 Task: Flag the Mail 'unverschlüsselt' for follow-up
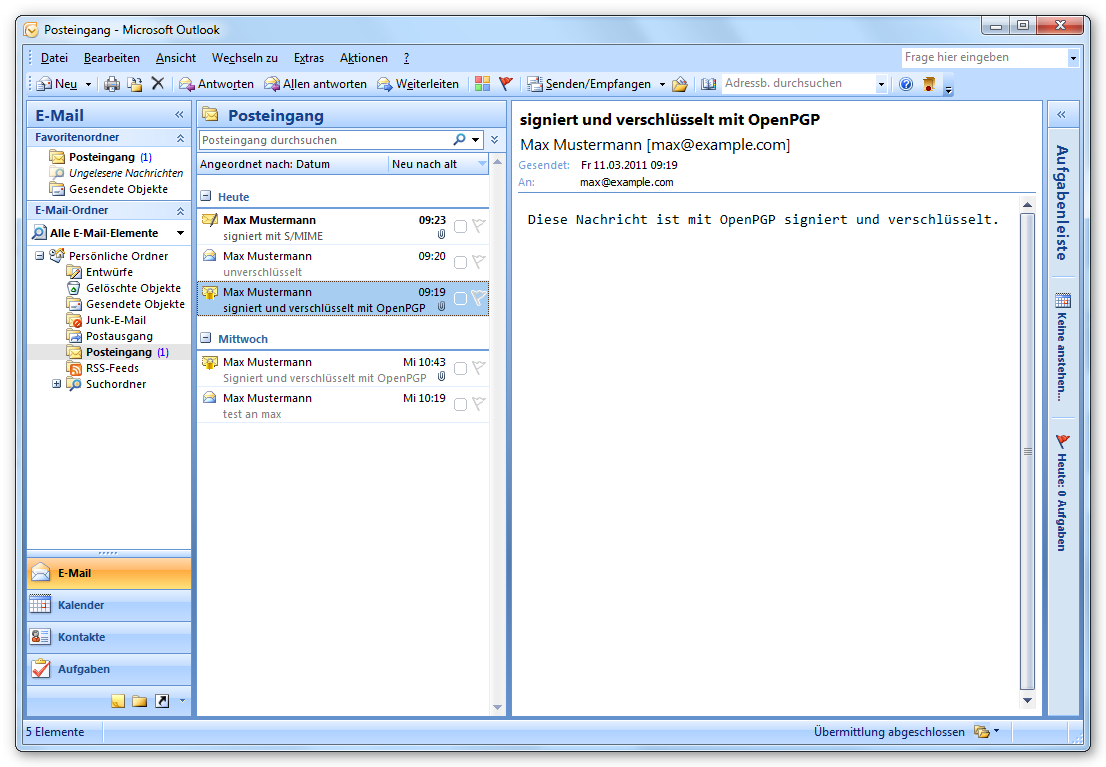click(477, 262)
